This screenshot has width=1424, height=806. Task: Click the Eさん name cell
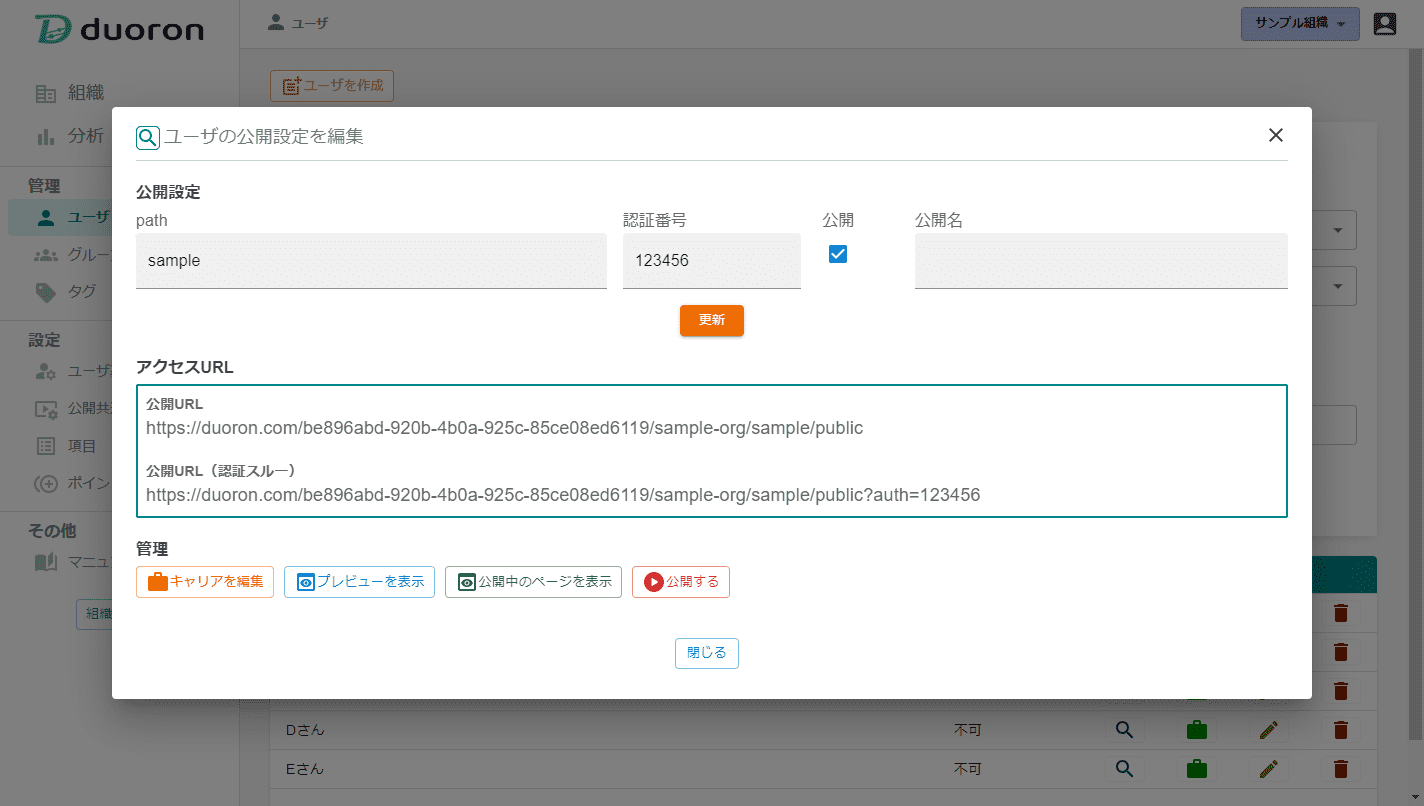coord(305,769)
